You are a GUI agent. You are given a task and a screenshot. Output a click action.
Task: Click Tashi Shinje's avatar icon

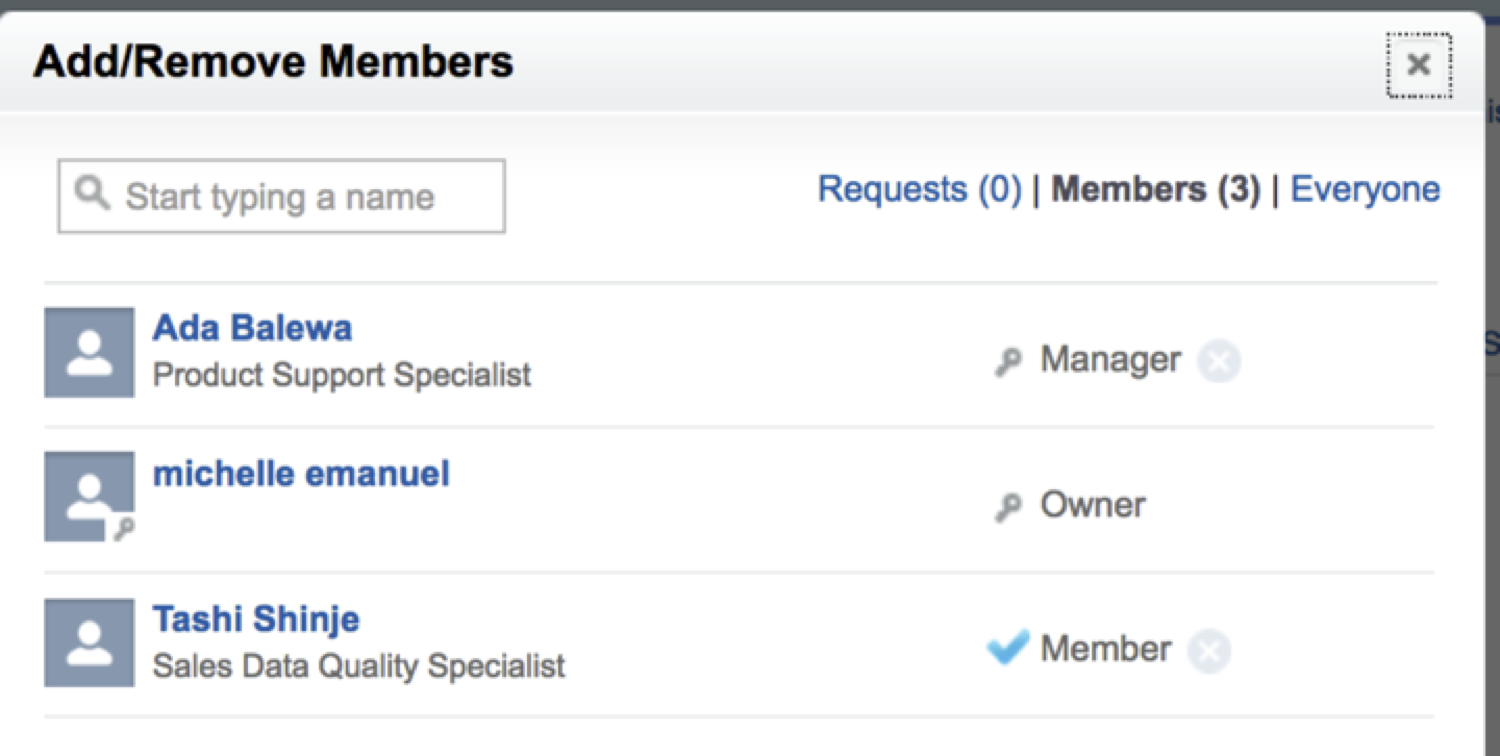89,642
